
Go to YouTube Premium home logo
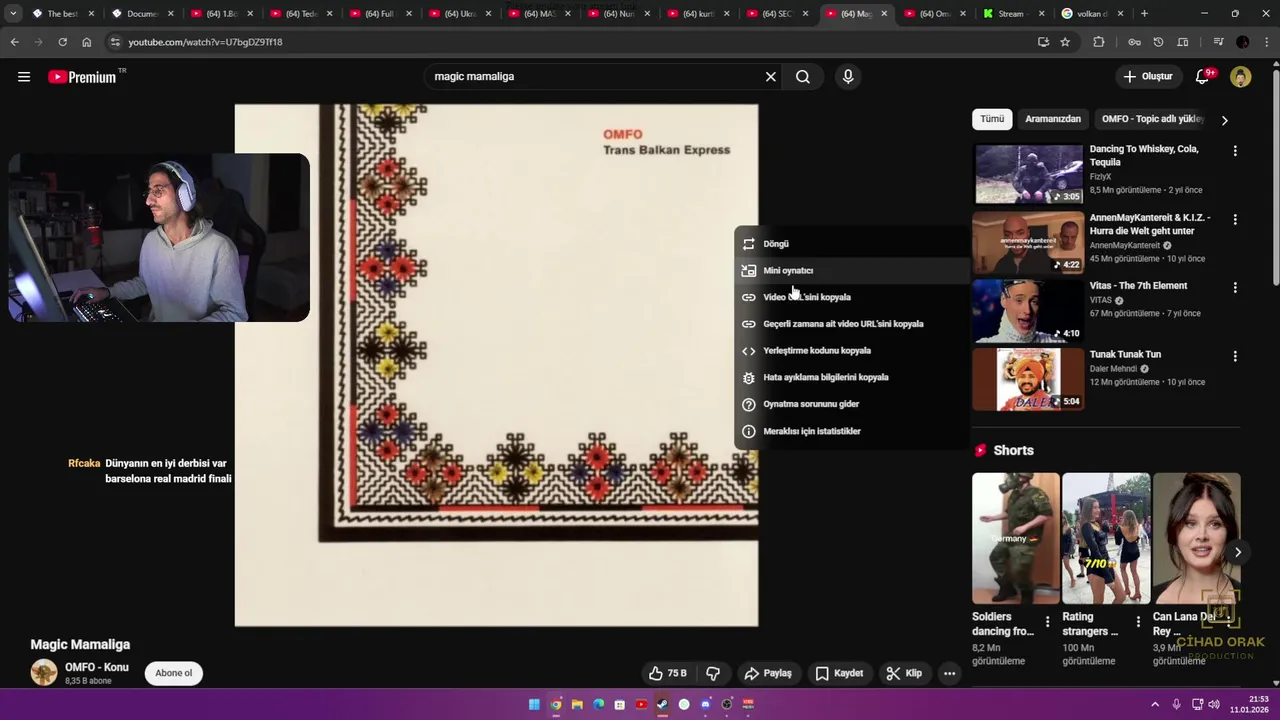pyautogui.click(x=82, y=77)
